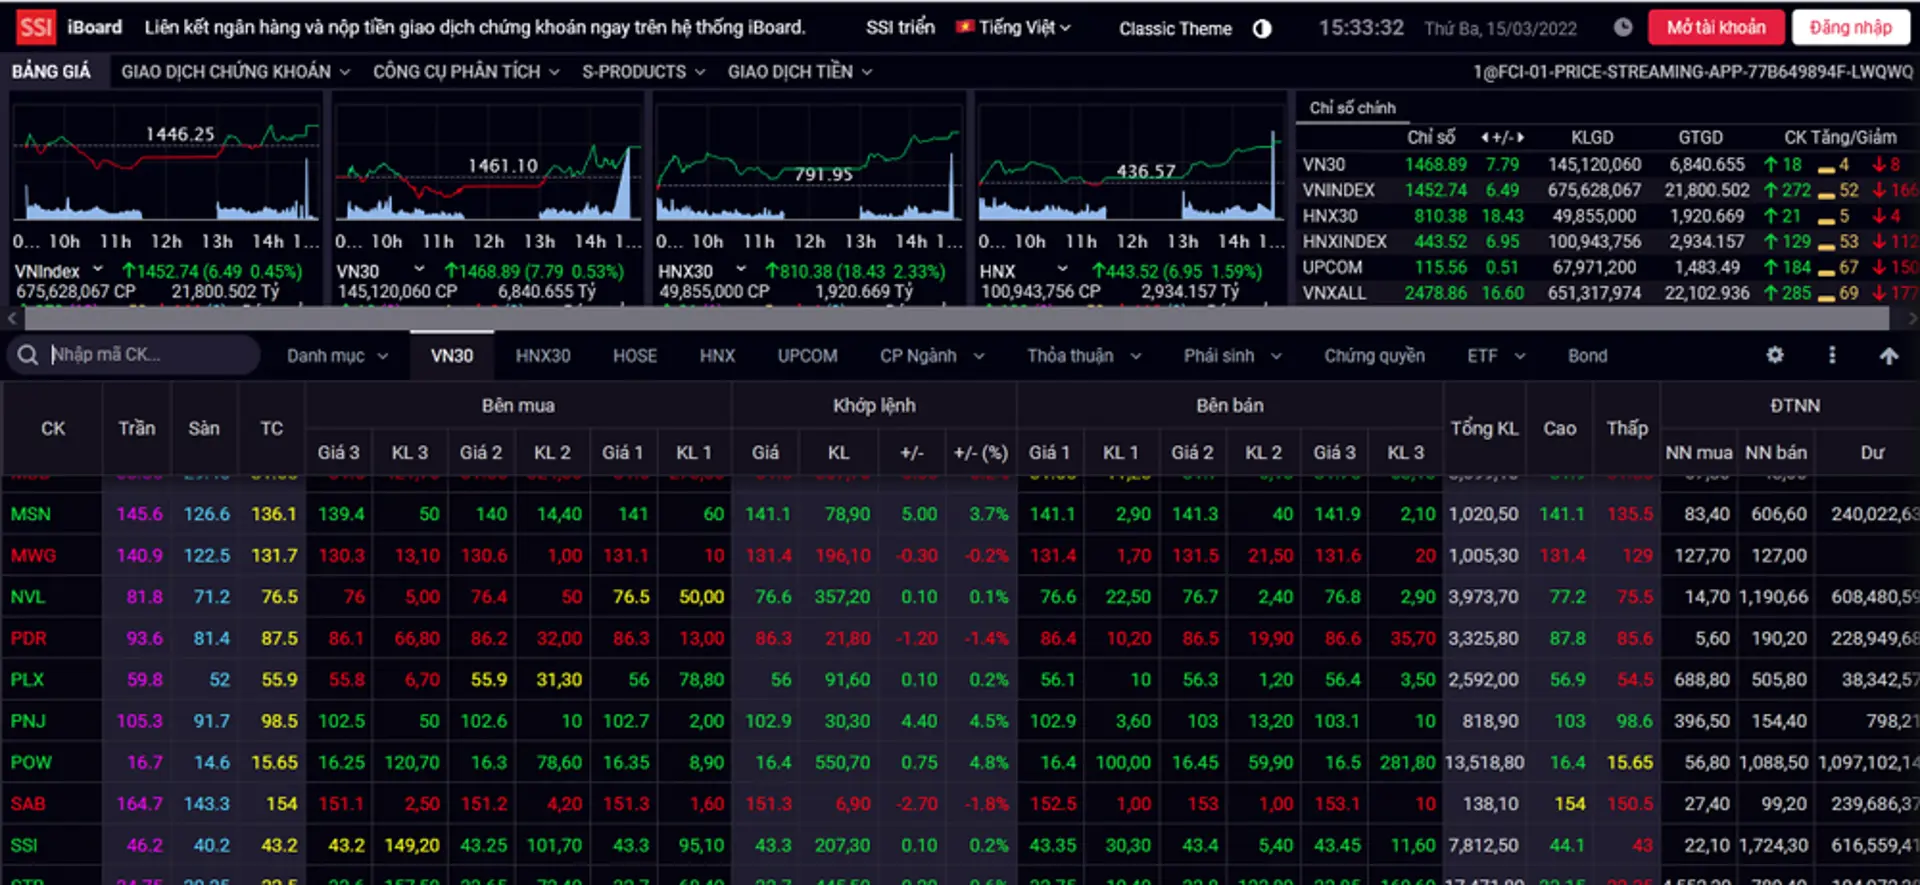1920x885 pixels.
Task: Select the VN30 price board tab
Action: [452, 356]
